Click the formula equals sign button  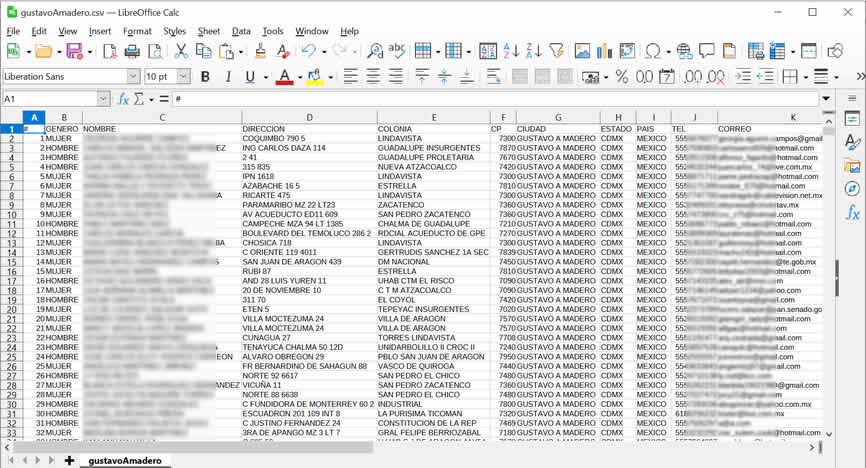(164, 99)
